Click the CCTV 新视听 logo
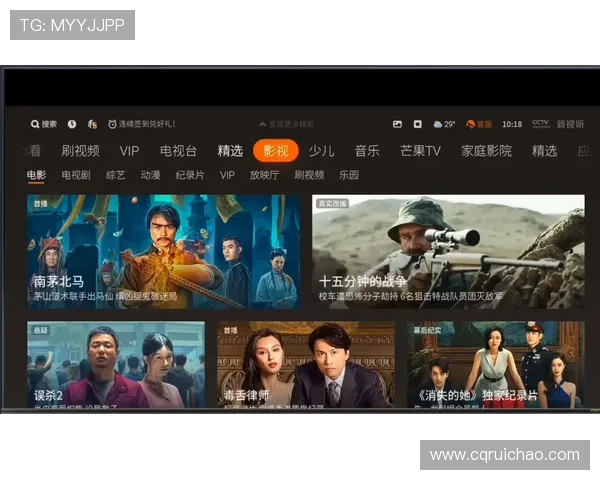The height and width of the screenshot is (480, 600). click(x=558, y=124)
